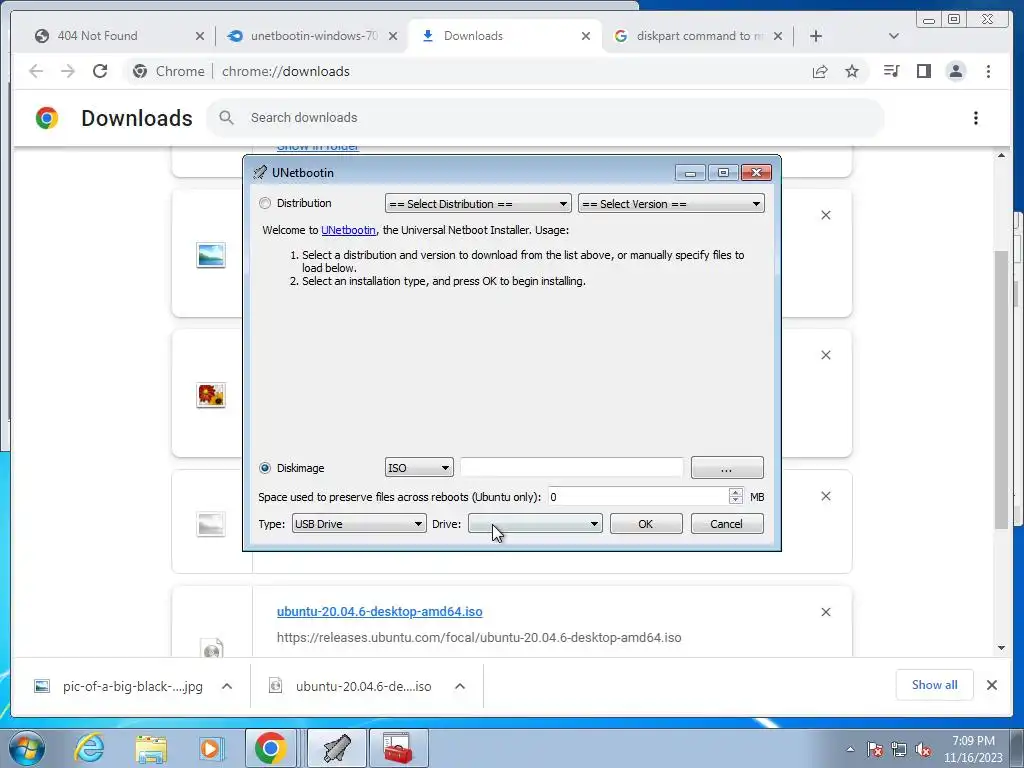The width and height of the screenshot is (1024, 768).
Task: Toggle Chrome side panel icon
Action: point(923,71)
